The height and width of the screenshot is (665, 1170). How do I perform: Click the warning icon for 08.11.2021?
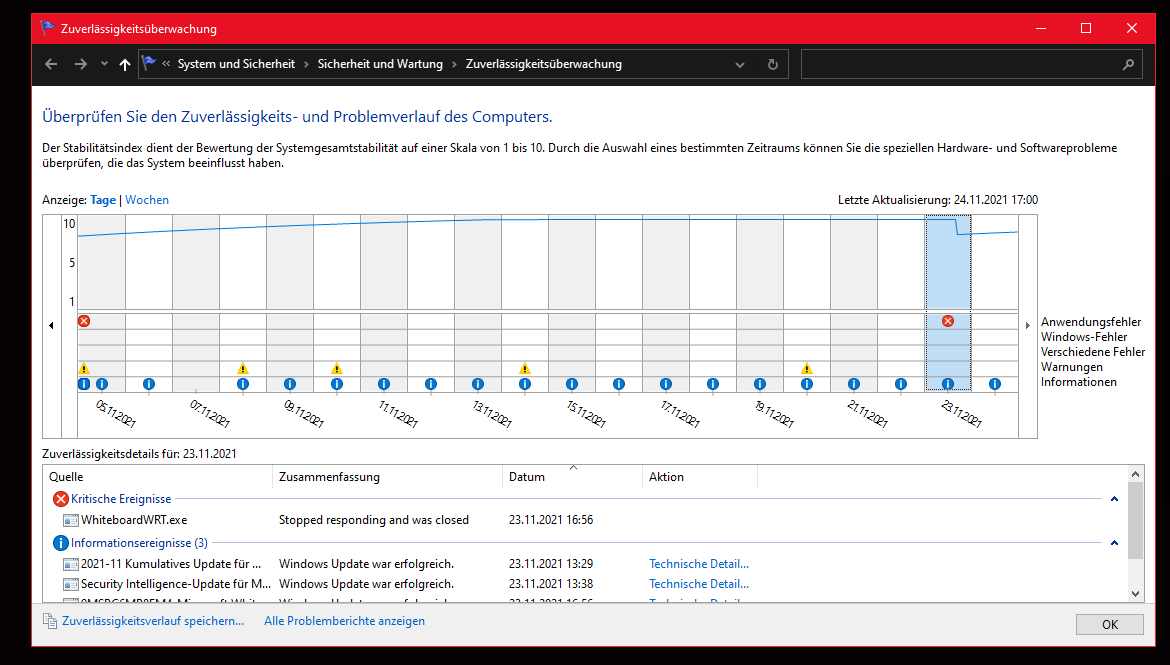coord(243,368)
